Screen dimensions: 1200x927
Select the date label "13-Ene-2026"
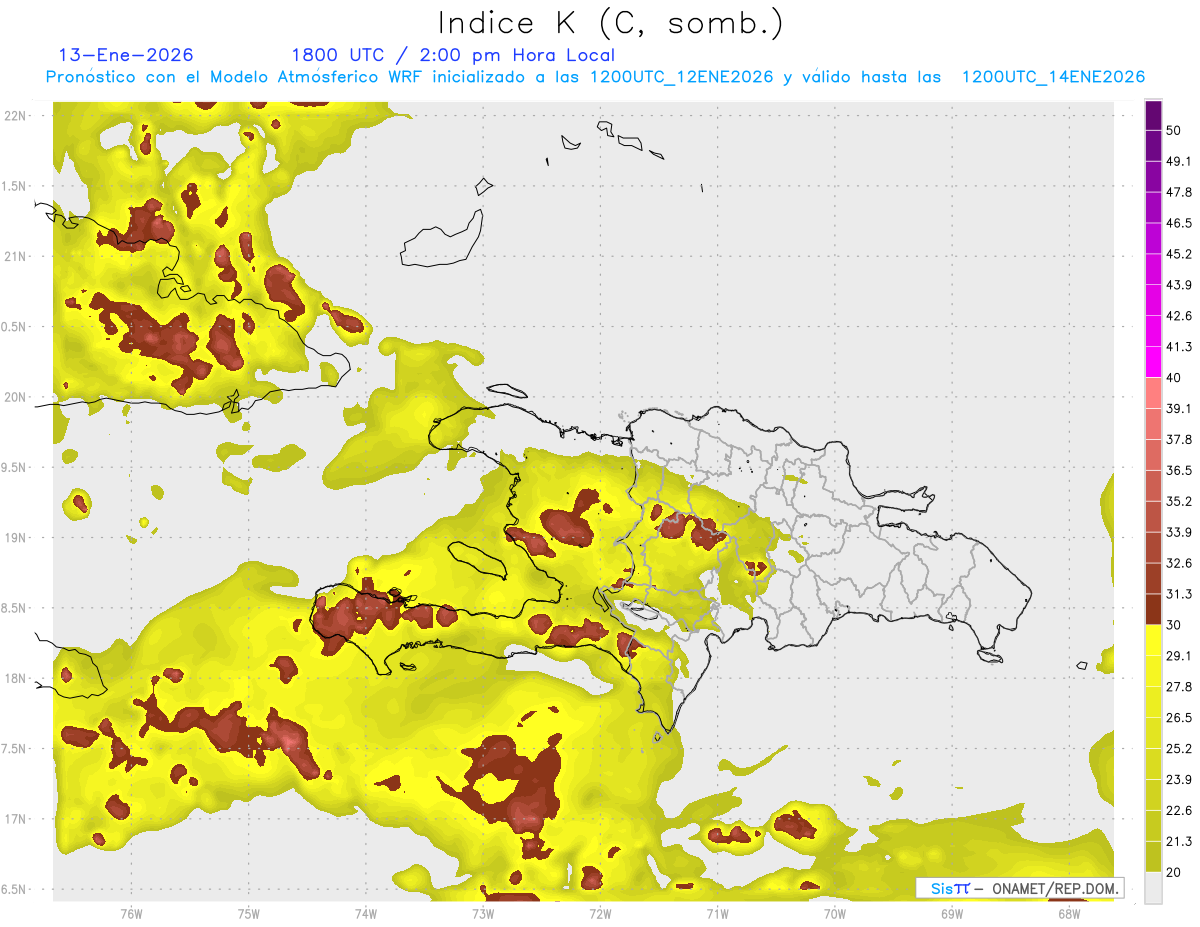pos(126,55)
